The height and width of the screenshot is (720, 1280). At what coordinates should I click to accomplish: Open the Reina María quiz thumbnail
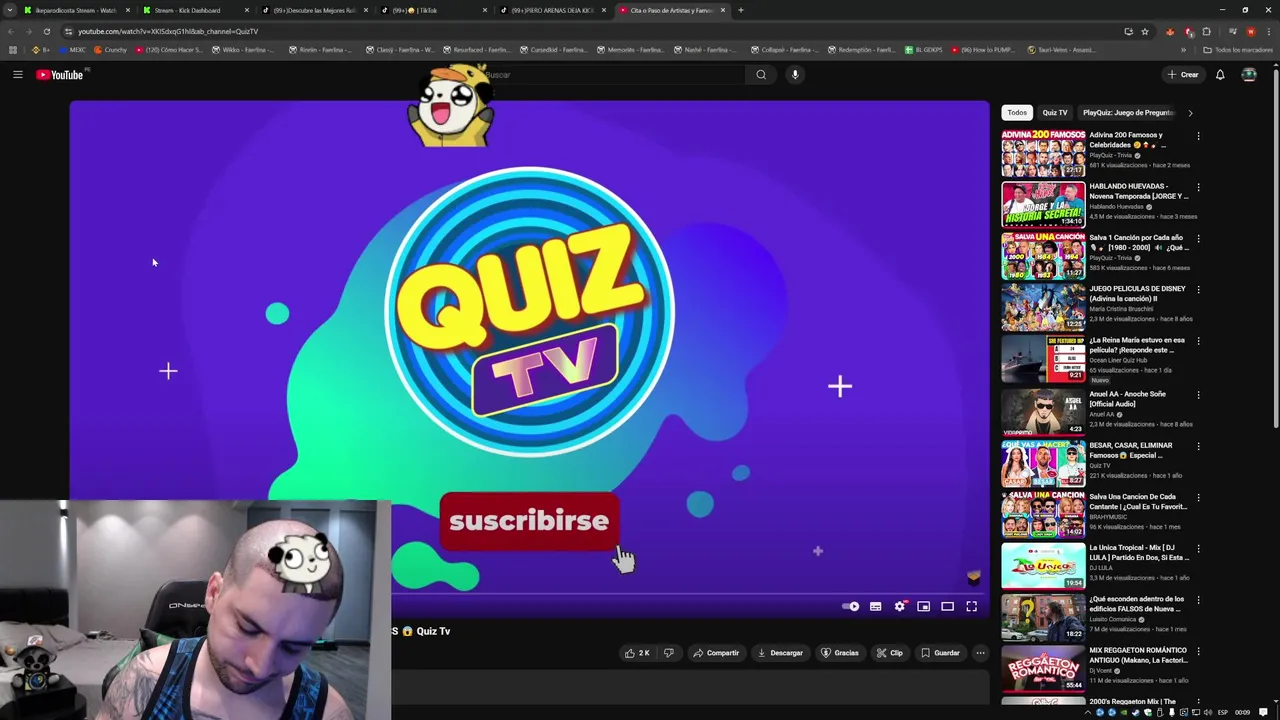pyautogui.click(x=1043, y=359)
